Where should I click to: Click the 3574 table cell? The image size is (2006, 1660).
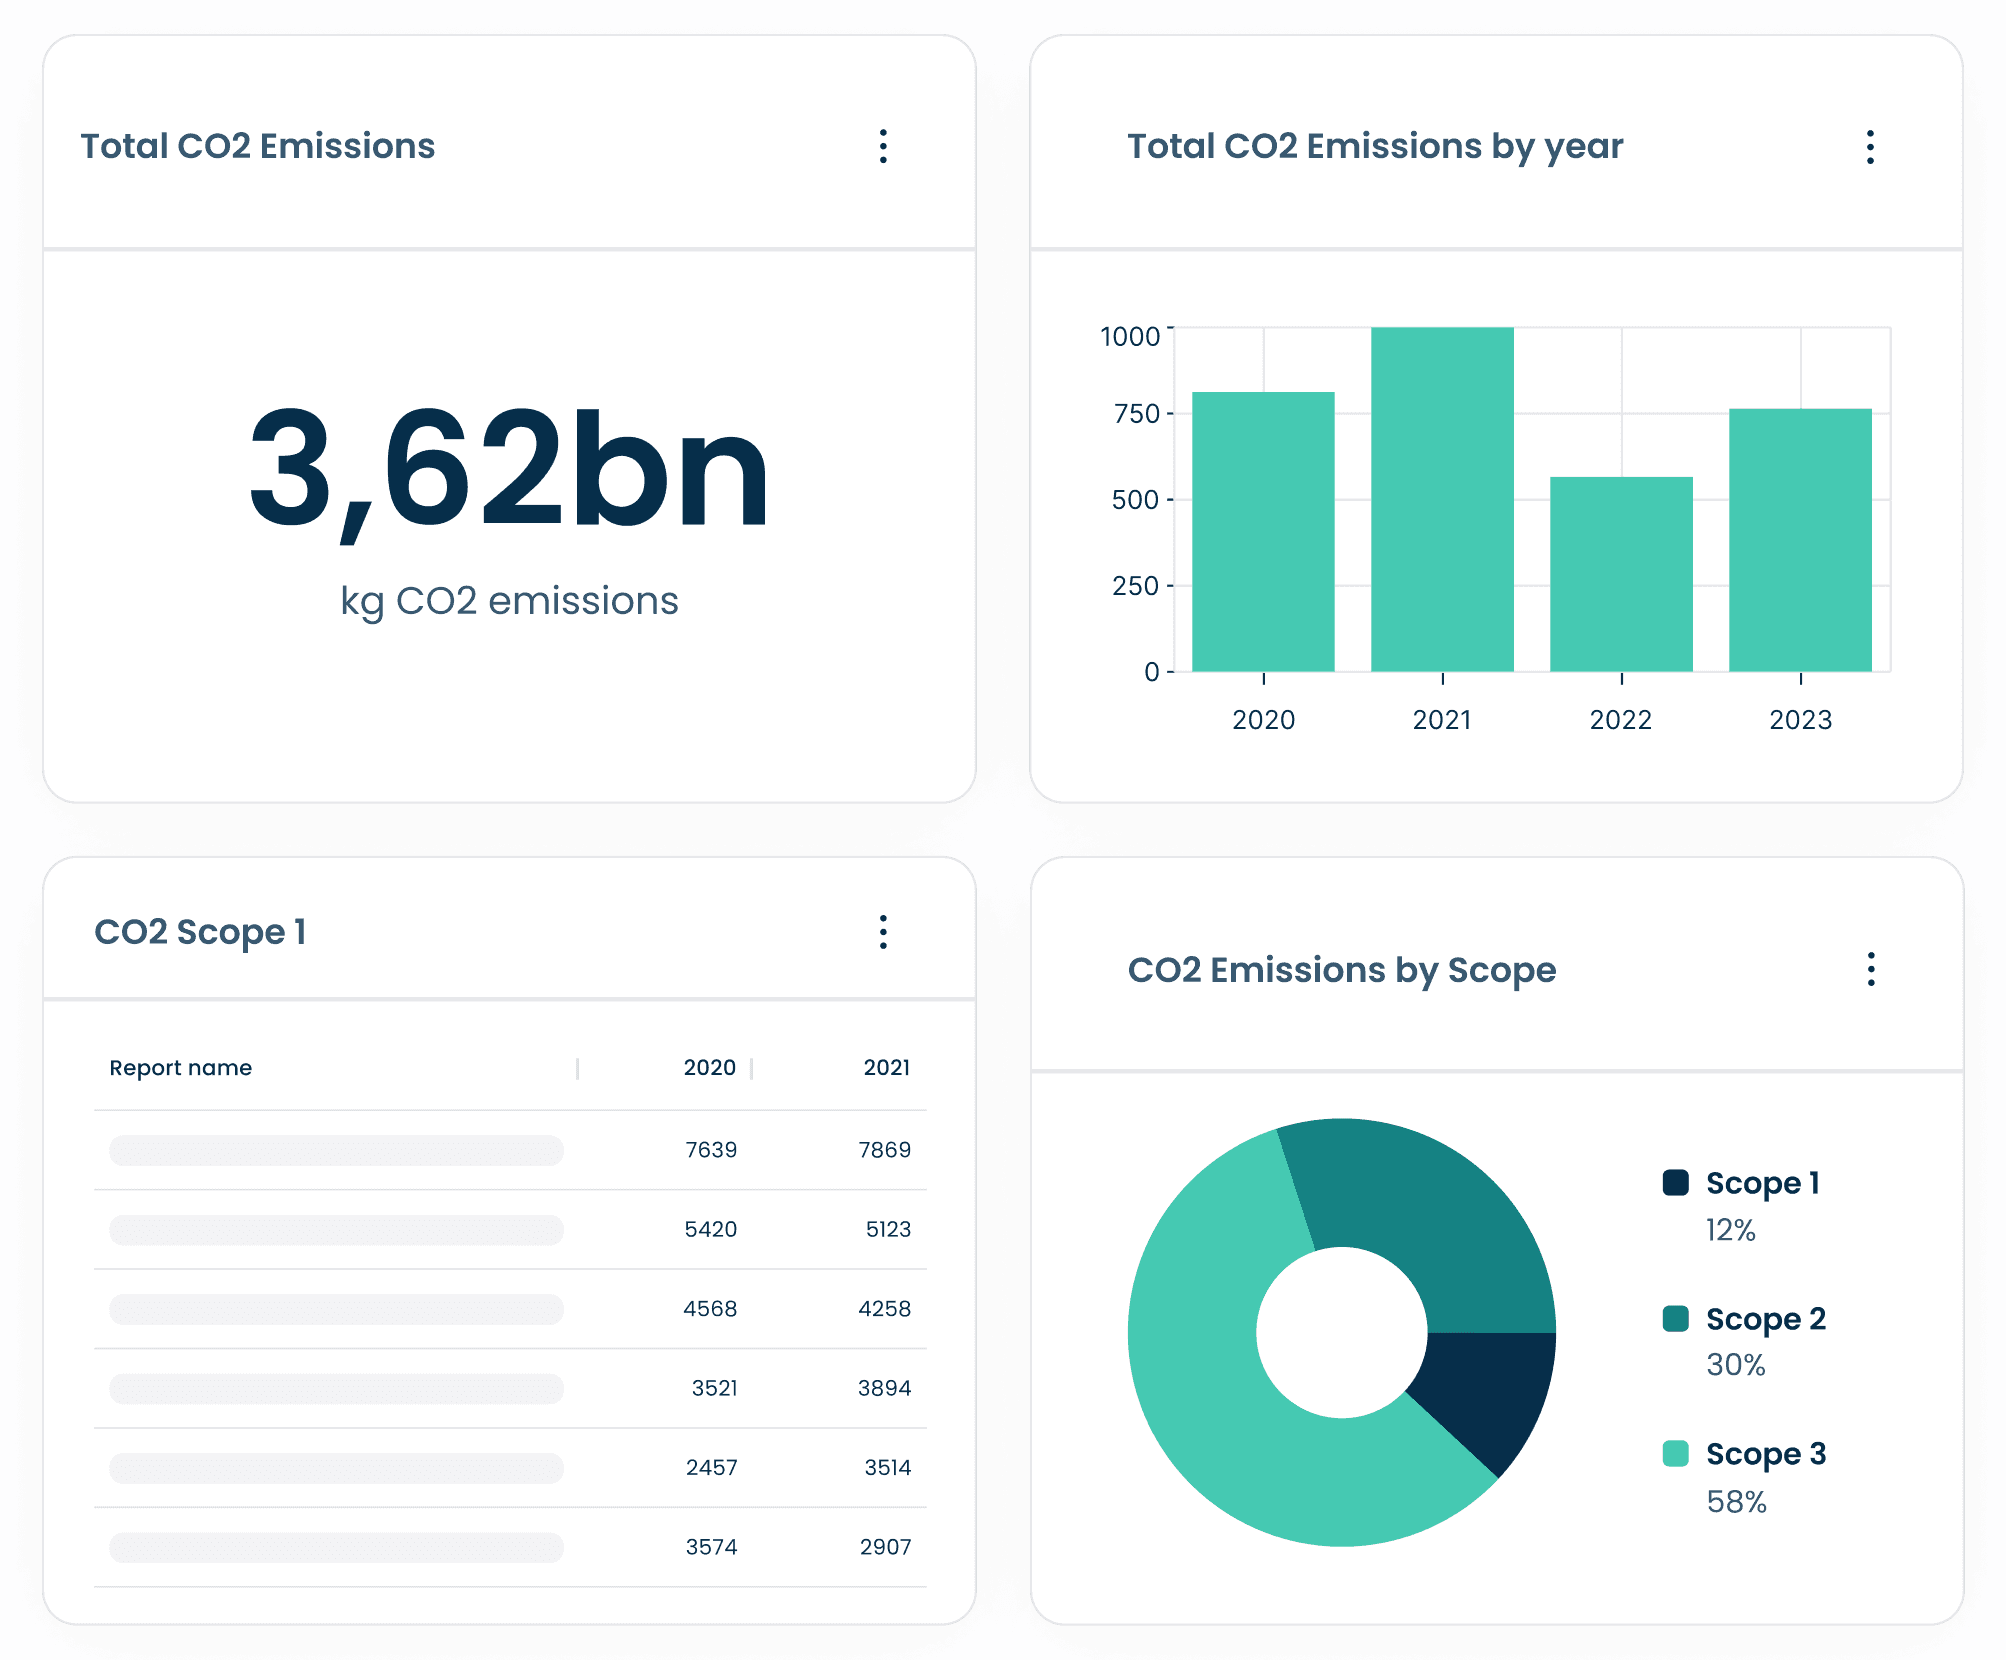(x=712, y=1547)
